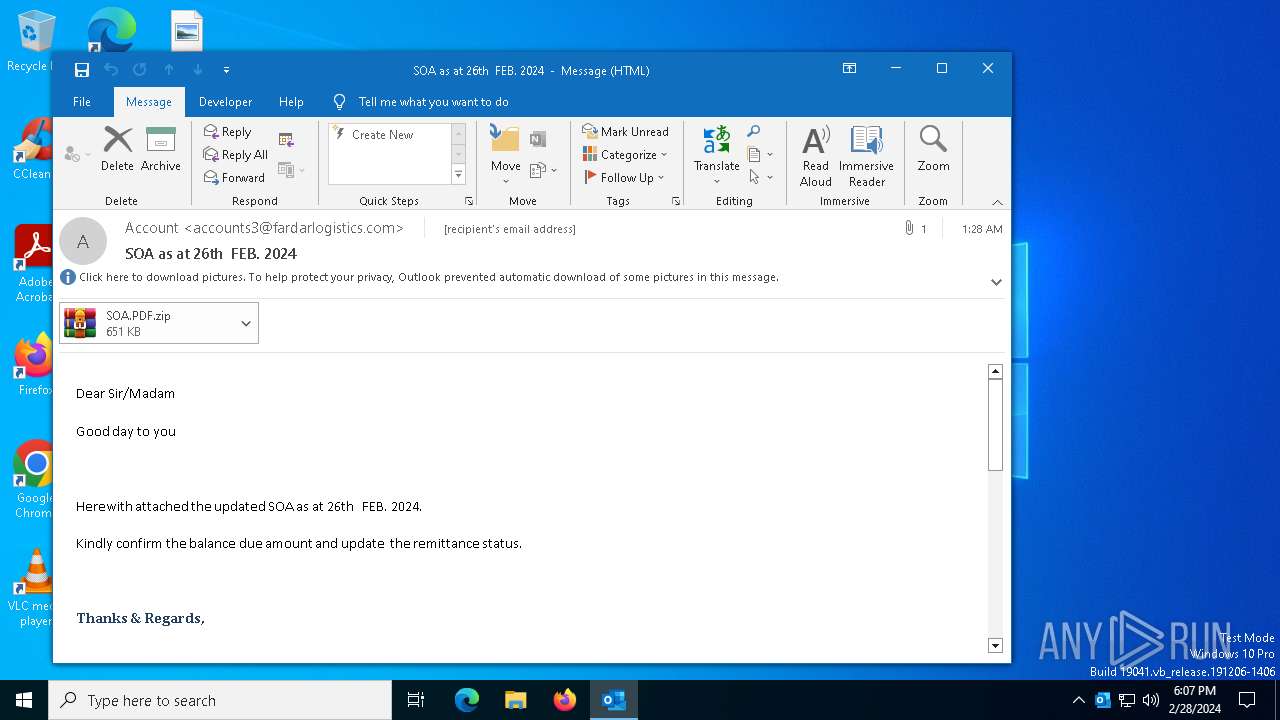Click the sender avatar circle

pos(83,241)
